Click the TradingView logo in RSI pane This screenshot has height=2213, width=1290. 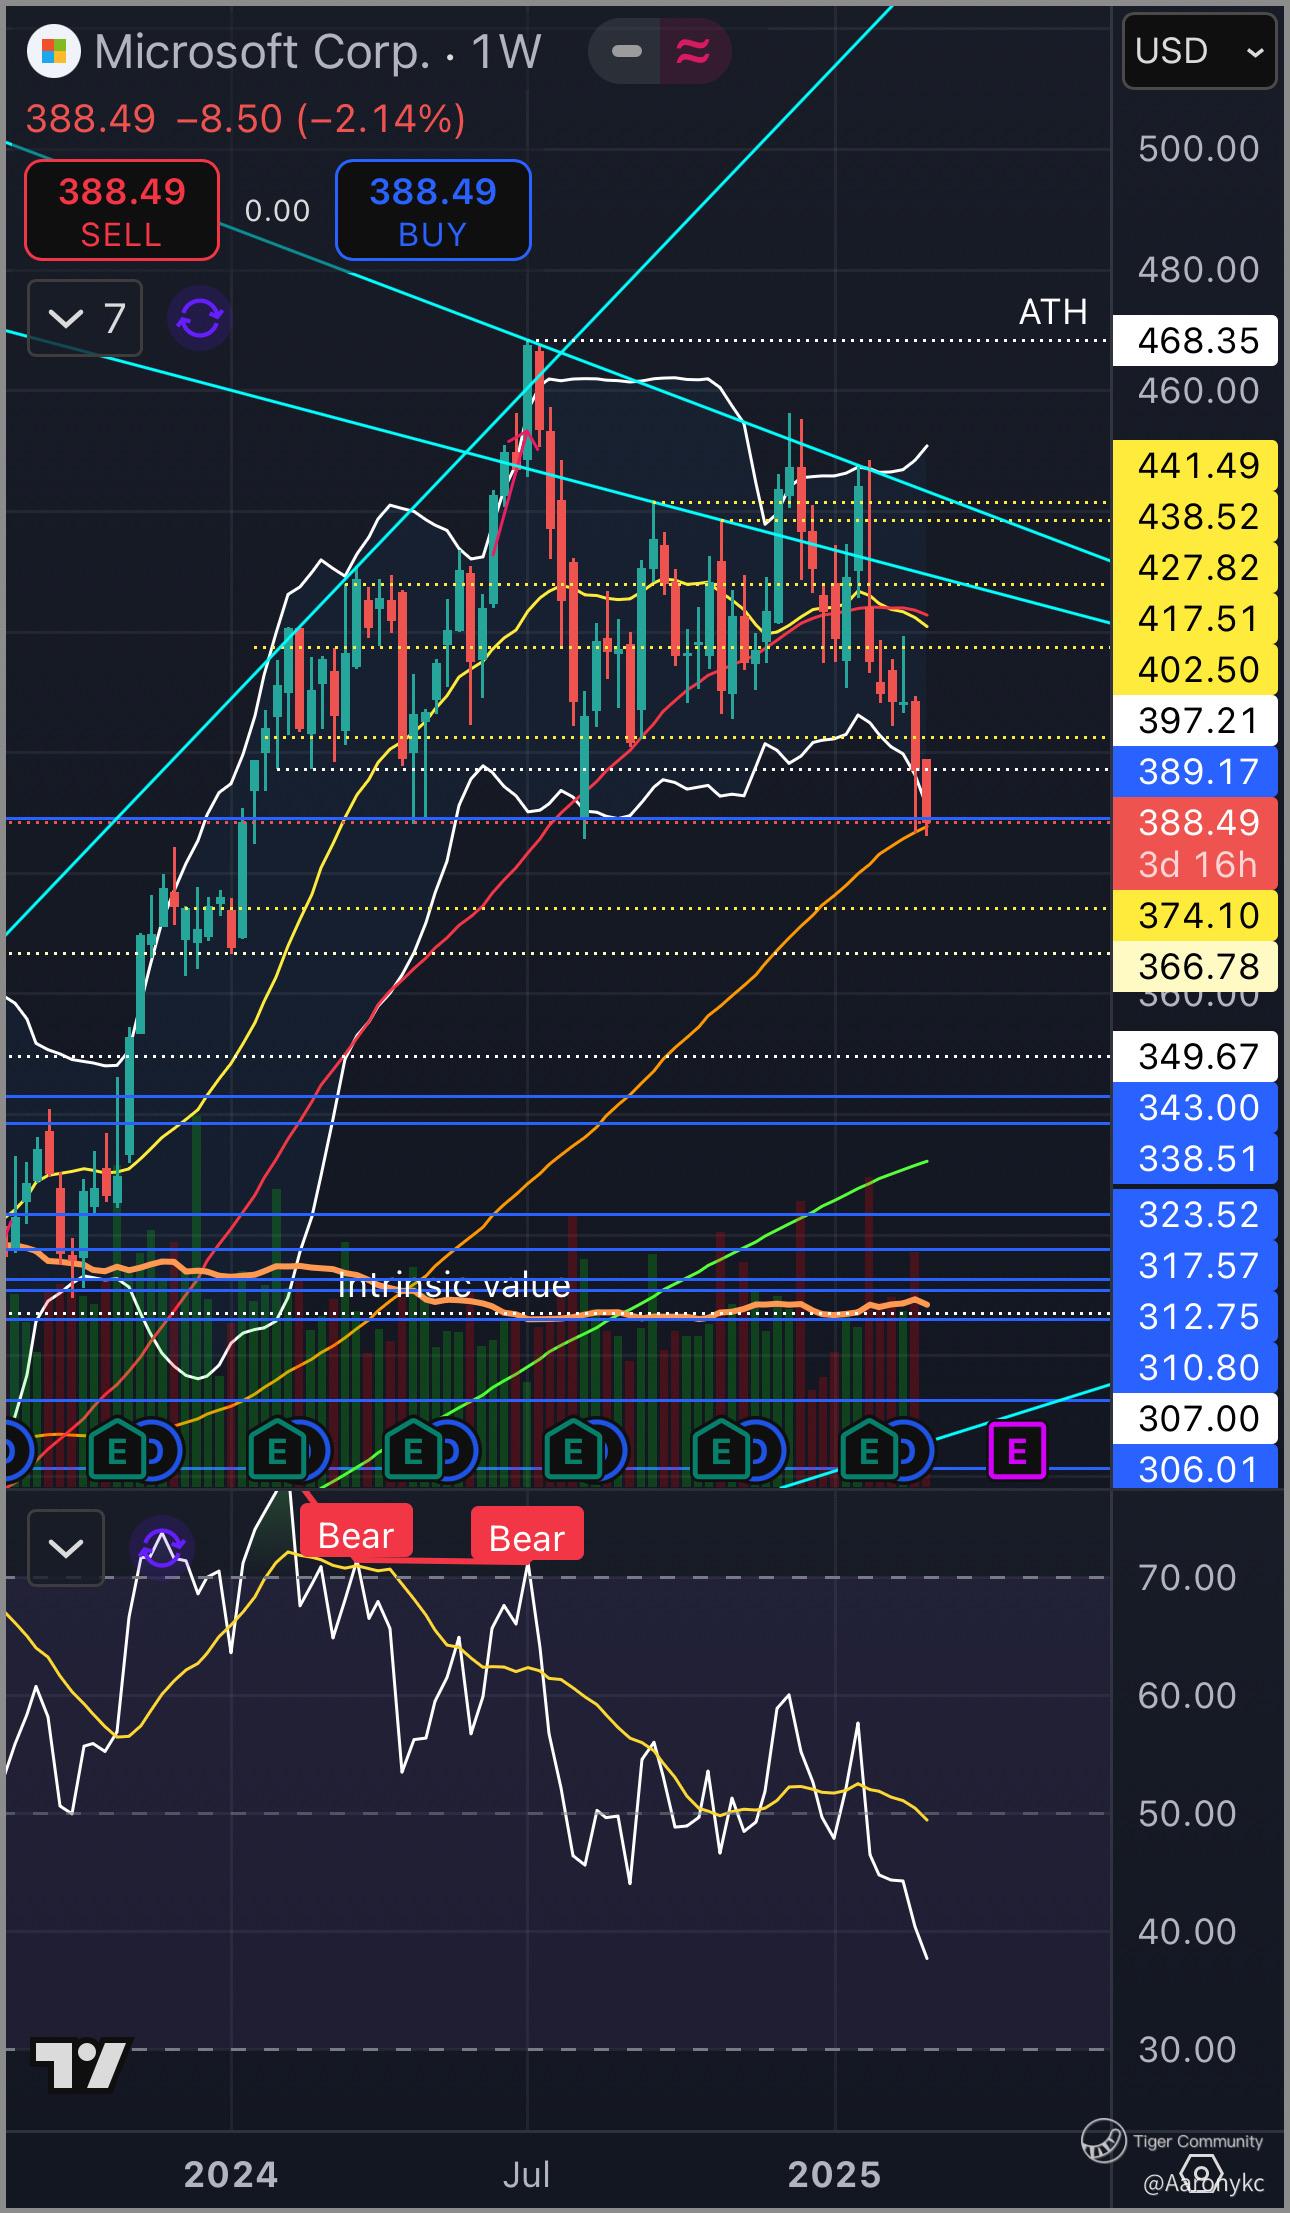81,2065
